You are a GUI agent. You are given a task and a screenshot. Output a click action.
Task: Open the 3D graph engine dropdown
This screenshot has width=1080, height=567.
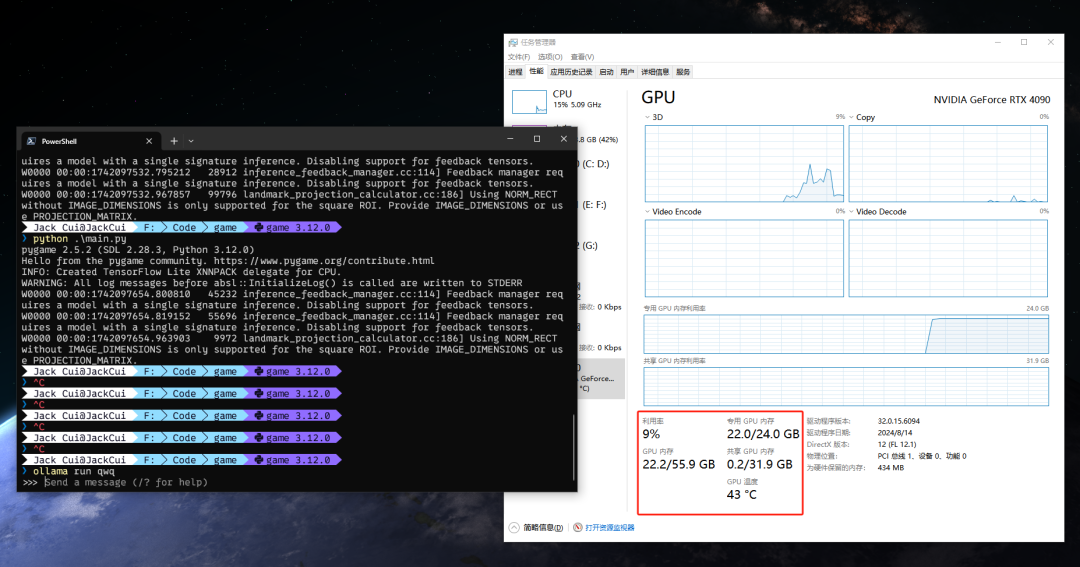(647, 117)
